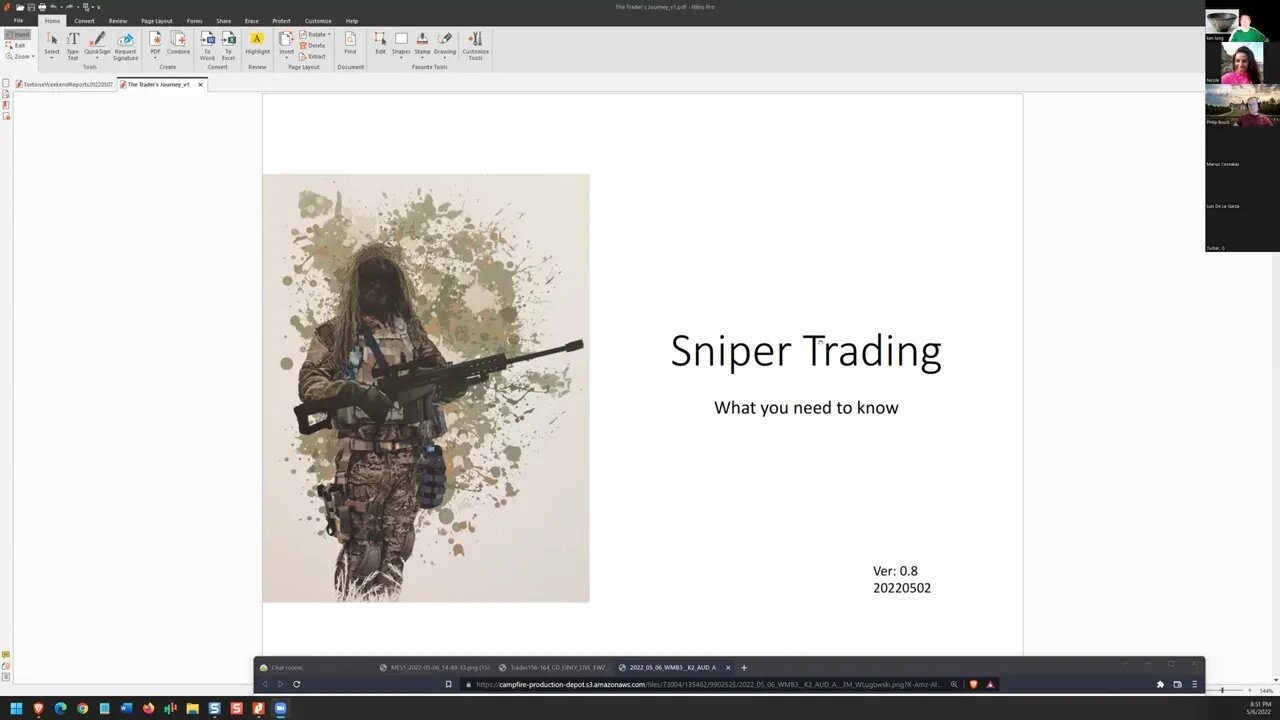Click the Combine files icon
1280x720 pixels.
pos(178,39)
